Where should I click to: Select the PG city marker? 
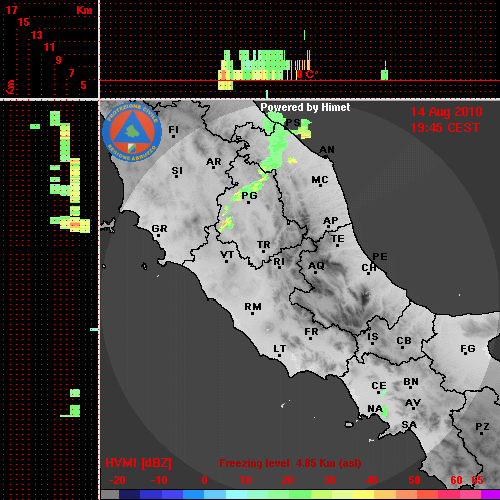point(249,197)
